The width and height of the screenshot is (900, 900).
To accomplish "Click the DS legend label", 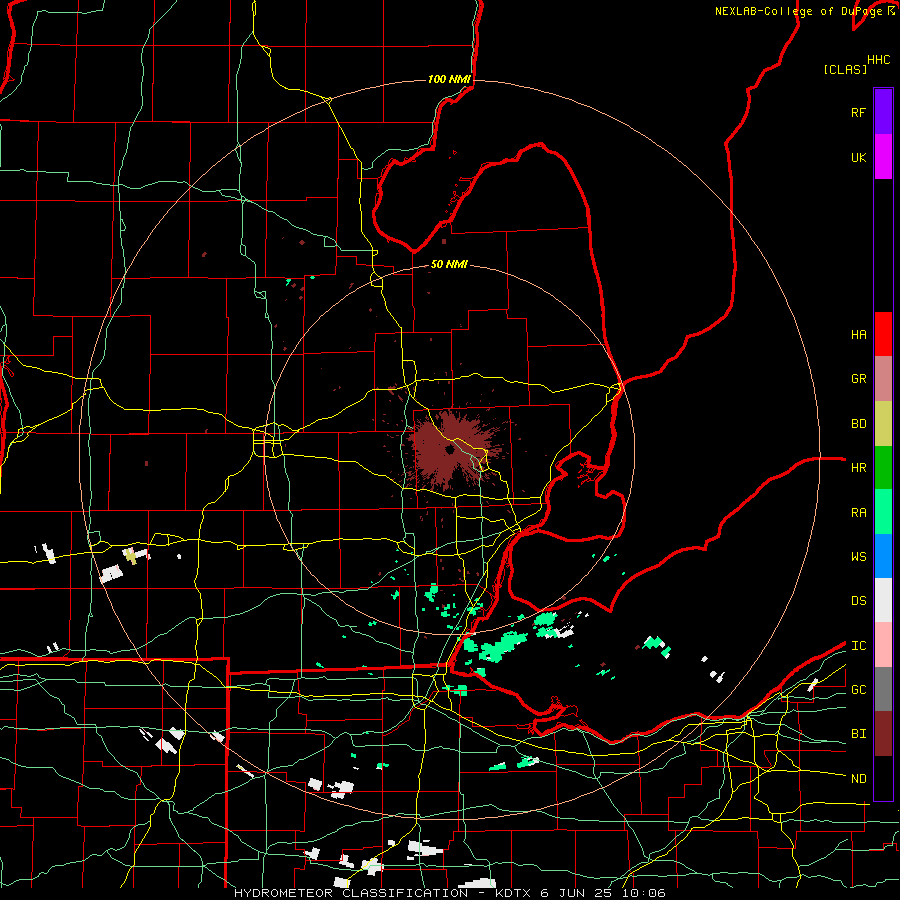I will [x=859, y=601].
